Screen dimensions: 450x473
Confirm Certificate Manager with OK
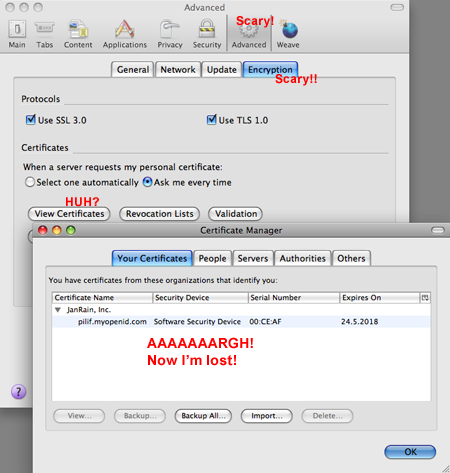410,452
